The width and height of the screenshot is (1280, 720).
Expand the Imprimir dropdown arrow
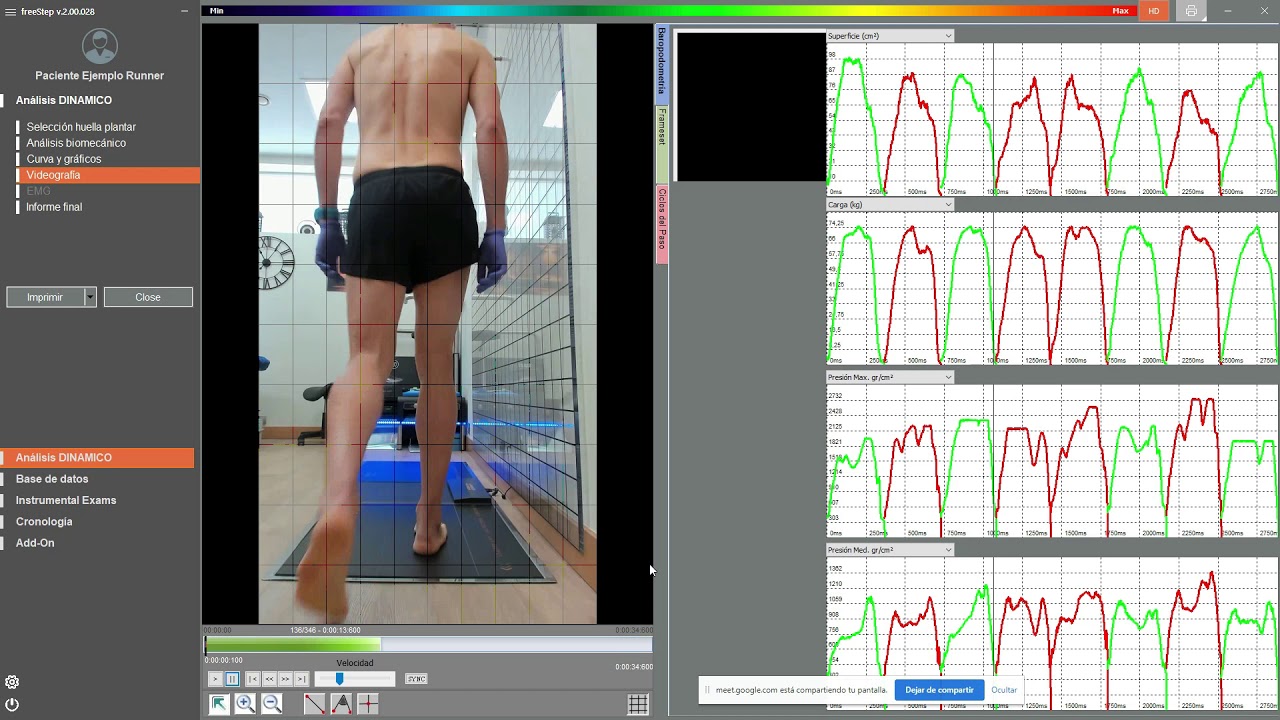pos(90,297)
